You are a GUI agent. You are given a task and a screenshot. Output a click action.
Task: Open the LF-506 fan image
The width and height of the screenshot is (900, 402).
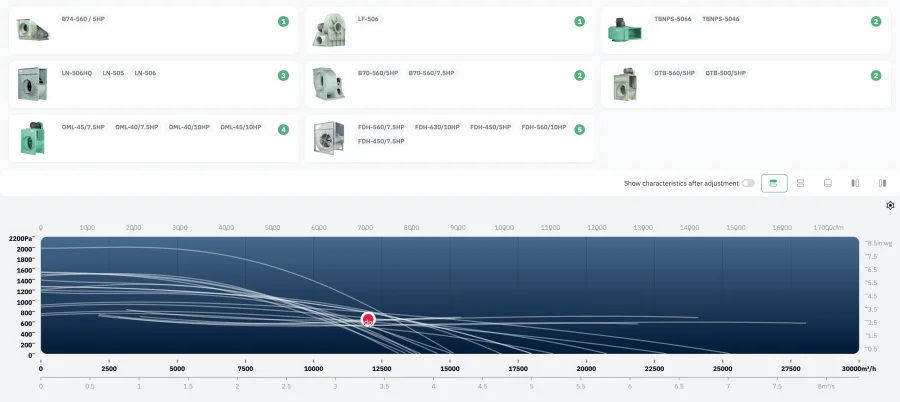[x=329, y=30]
